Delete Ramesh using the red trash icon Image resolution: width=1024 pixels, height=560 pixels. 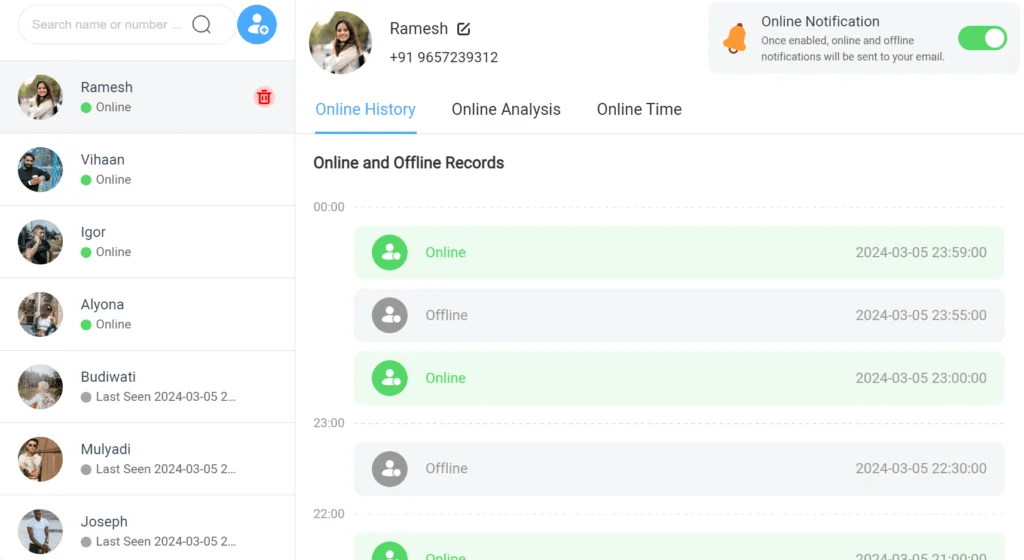[x=264, y=97]
